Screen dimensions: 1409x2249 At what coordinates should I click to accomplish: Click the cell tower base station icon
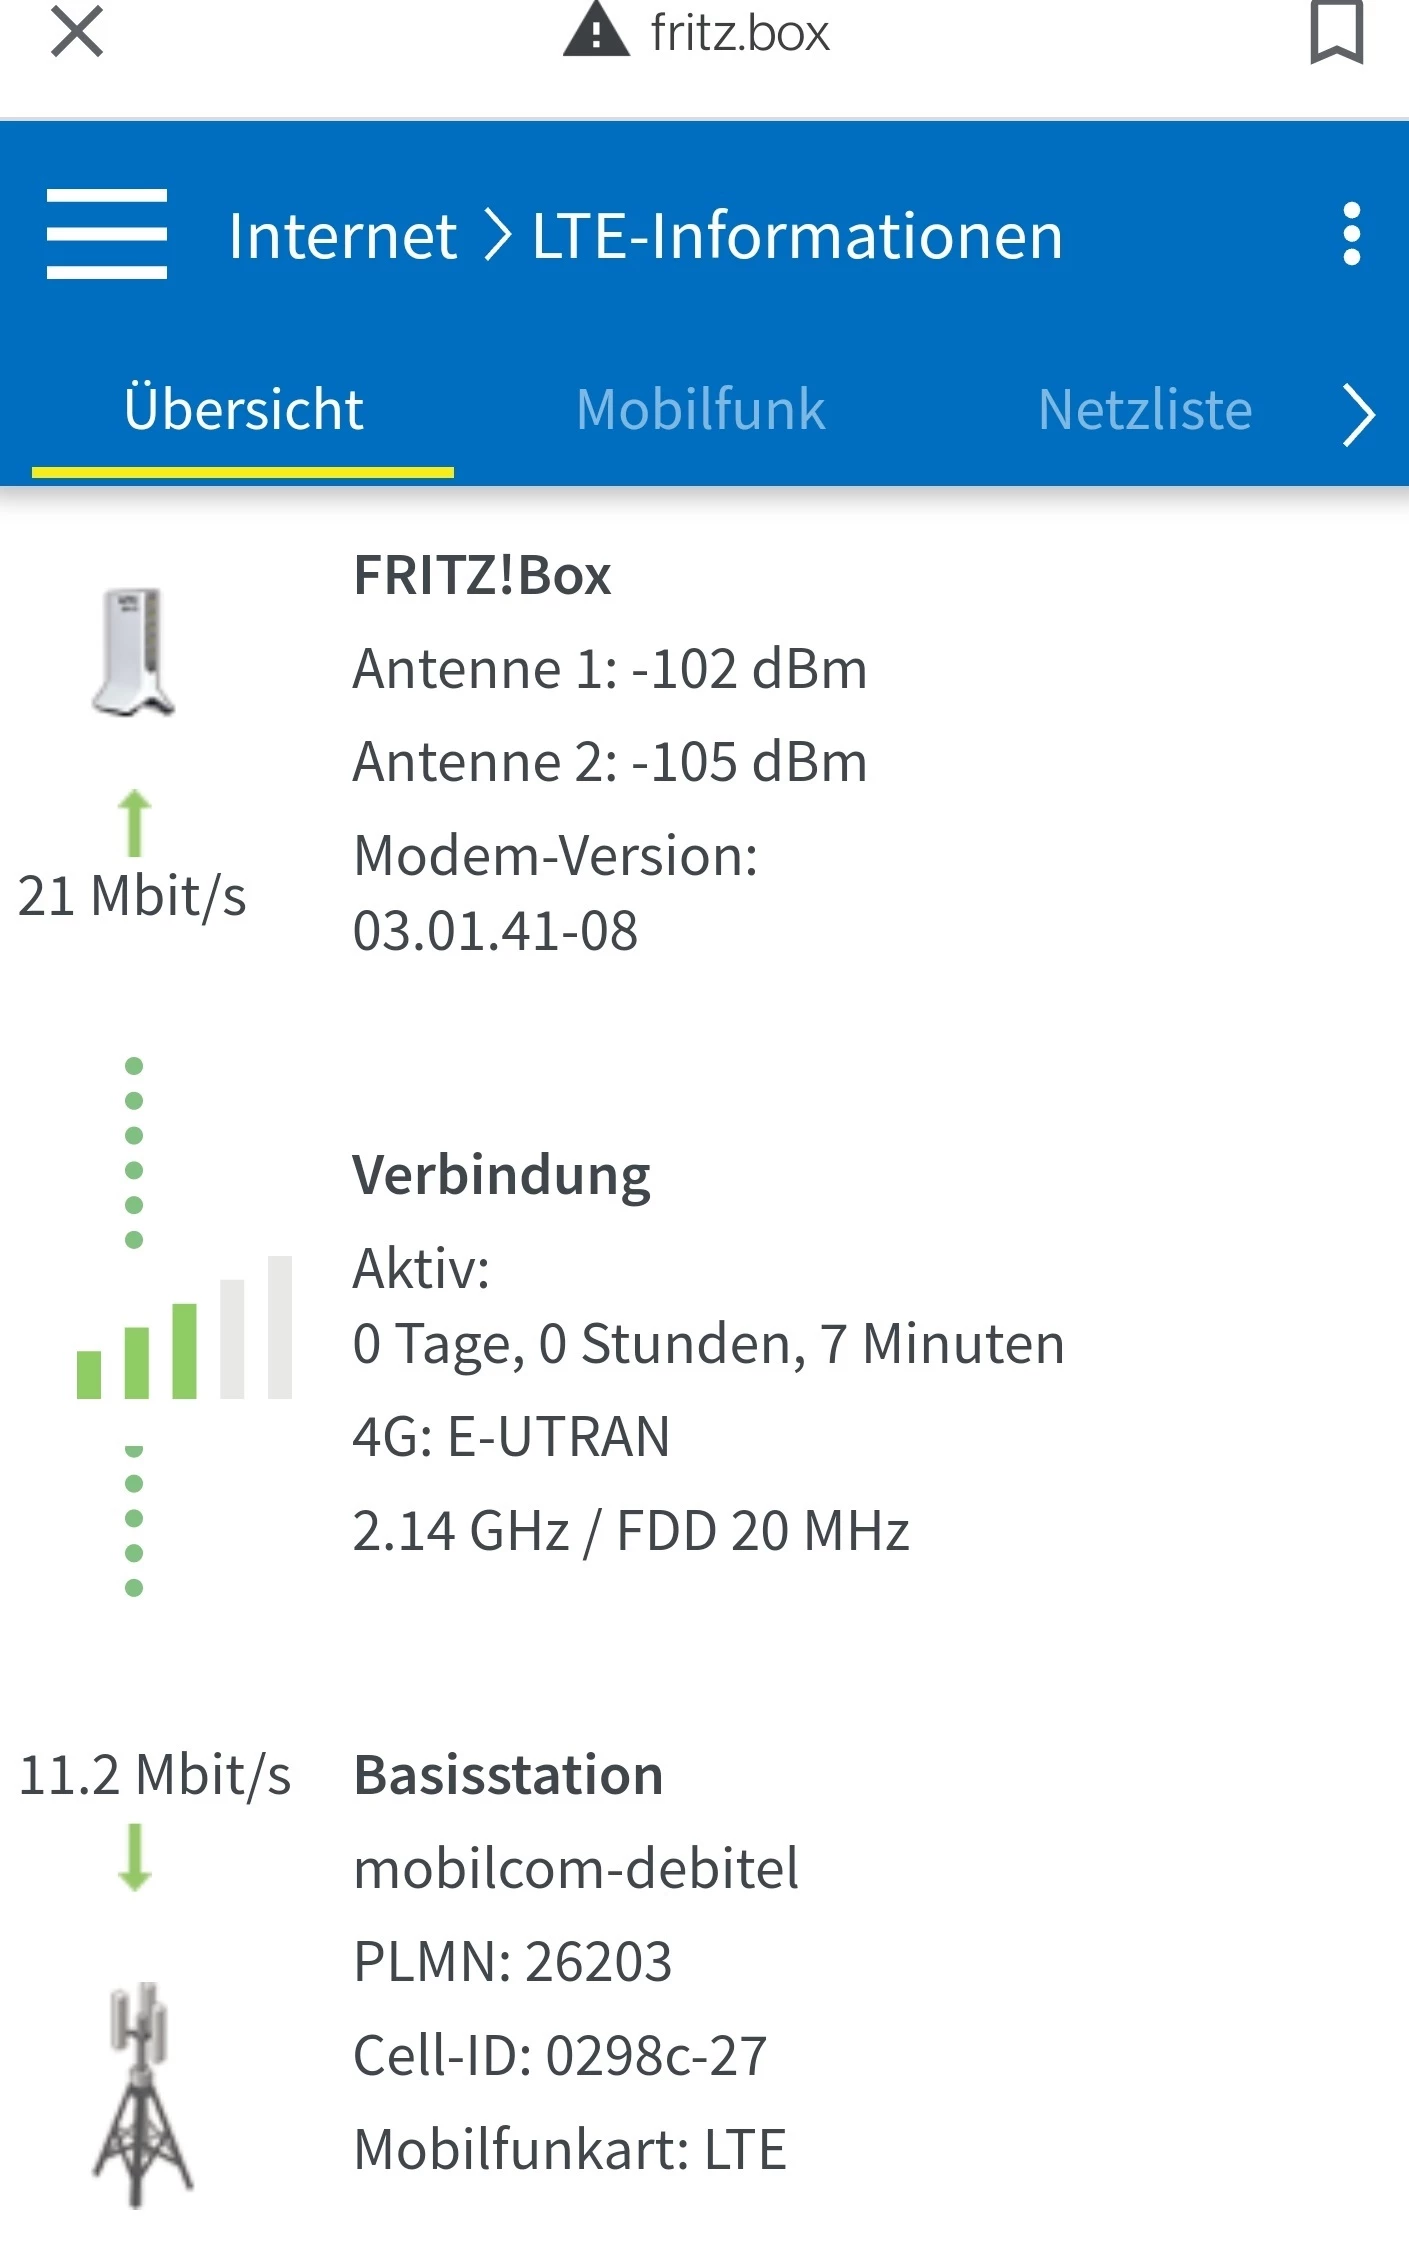(x=143, y=2094)
